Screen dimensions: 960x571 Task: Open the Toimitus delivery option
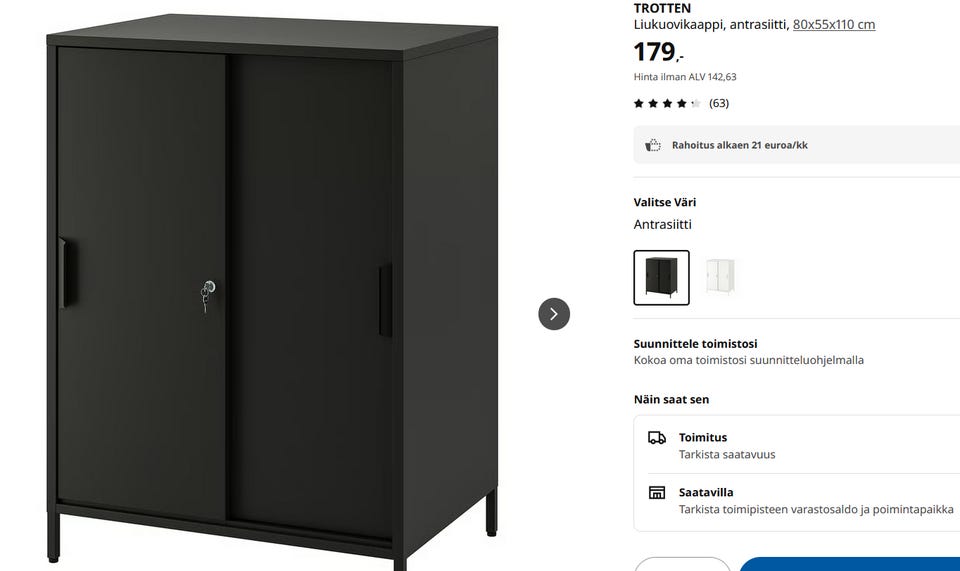804,446
